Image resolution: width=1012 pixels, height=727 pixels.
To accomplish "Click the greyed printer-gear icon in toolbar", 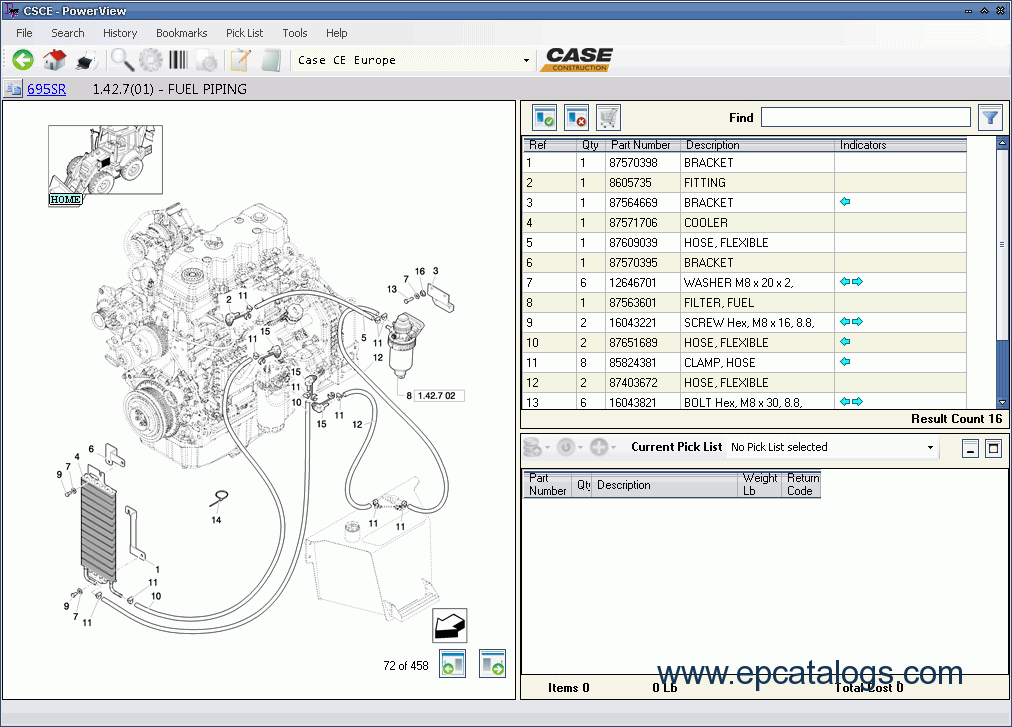I will tap(207, 60).
